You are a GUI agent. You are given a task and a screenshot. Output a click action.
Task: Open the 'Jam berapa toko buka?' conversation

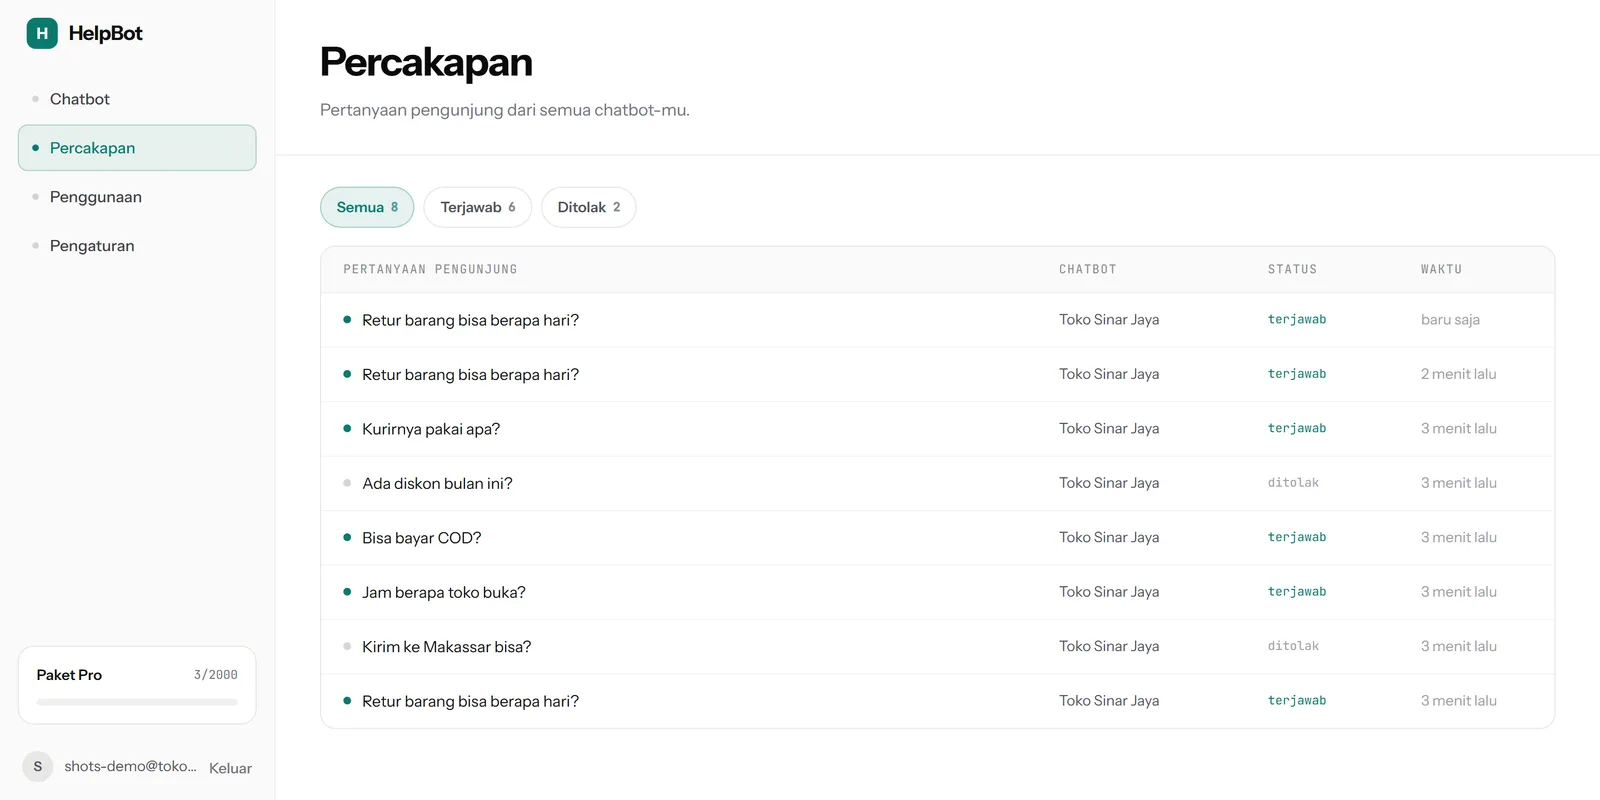[937, 592]
